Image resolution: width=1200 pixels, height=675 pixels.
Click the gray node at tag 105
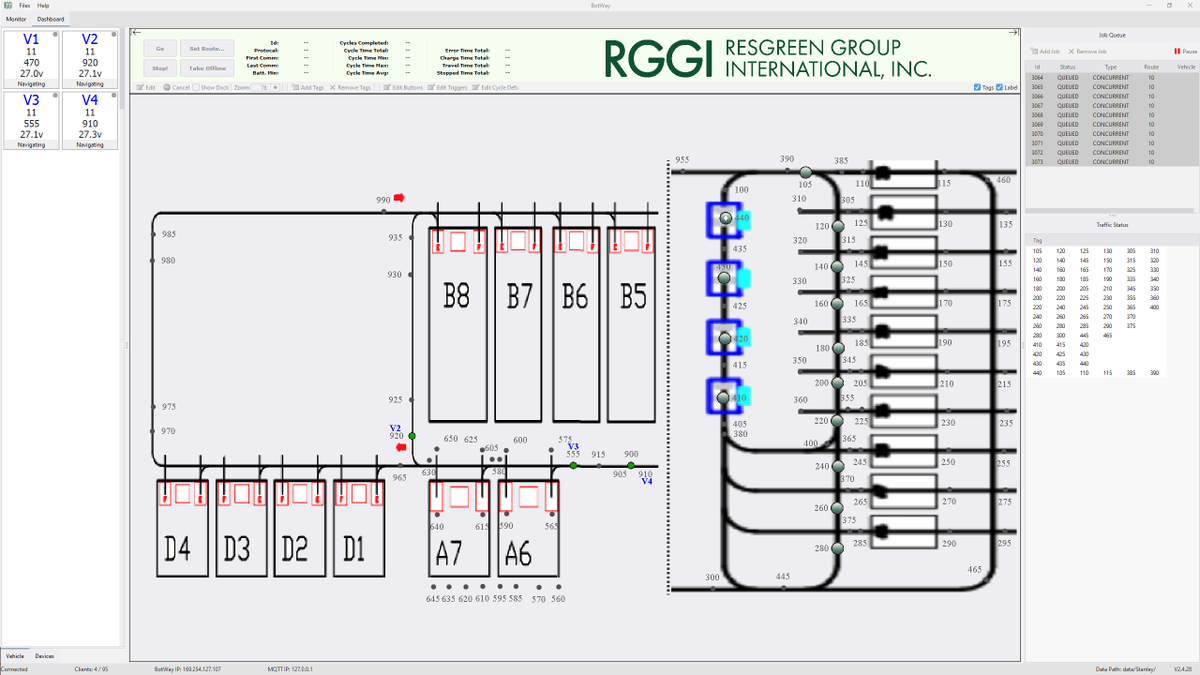tap(805, 172)
